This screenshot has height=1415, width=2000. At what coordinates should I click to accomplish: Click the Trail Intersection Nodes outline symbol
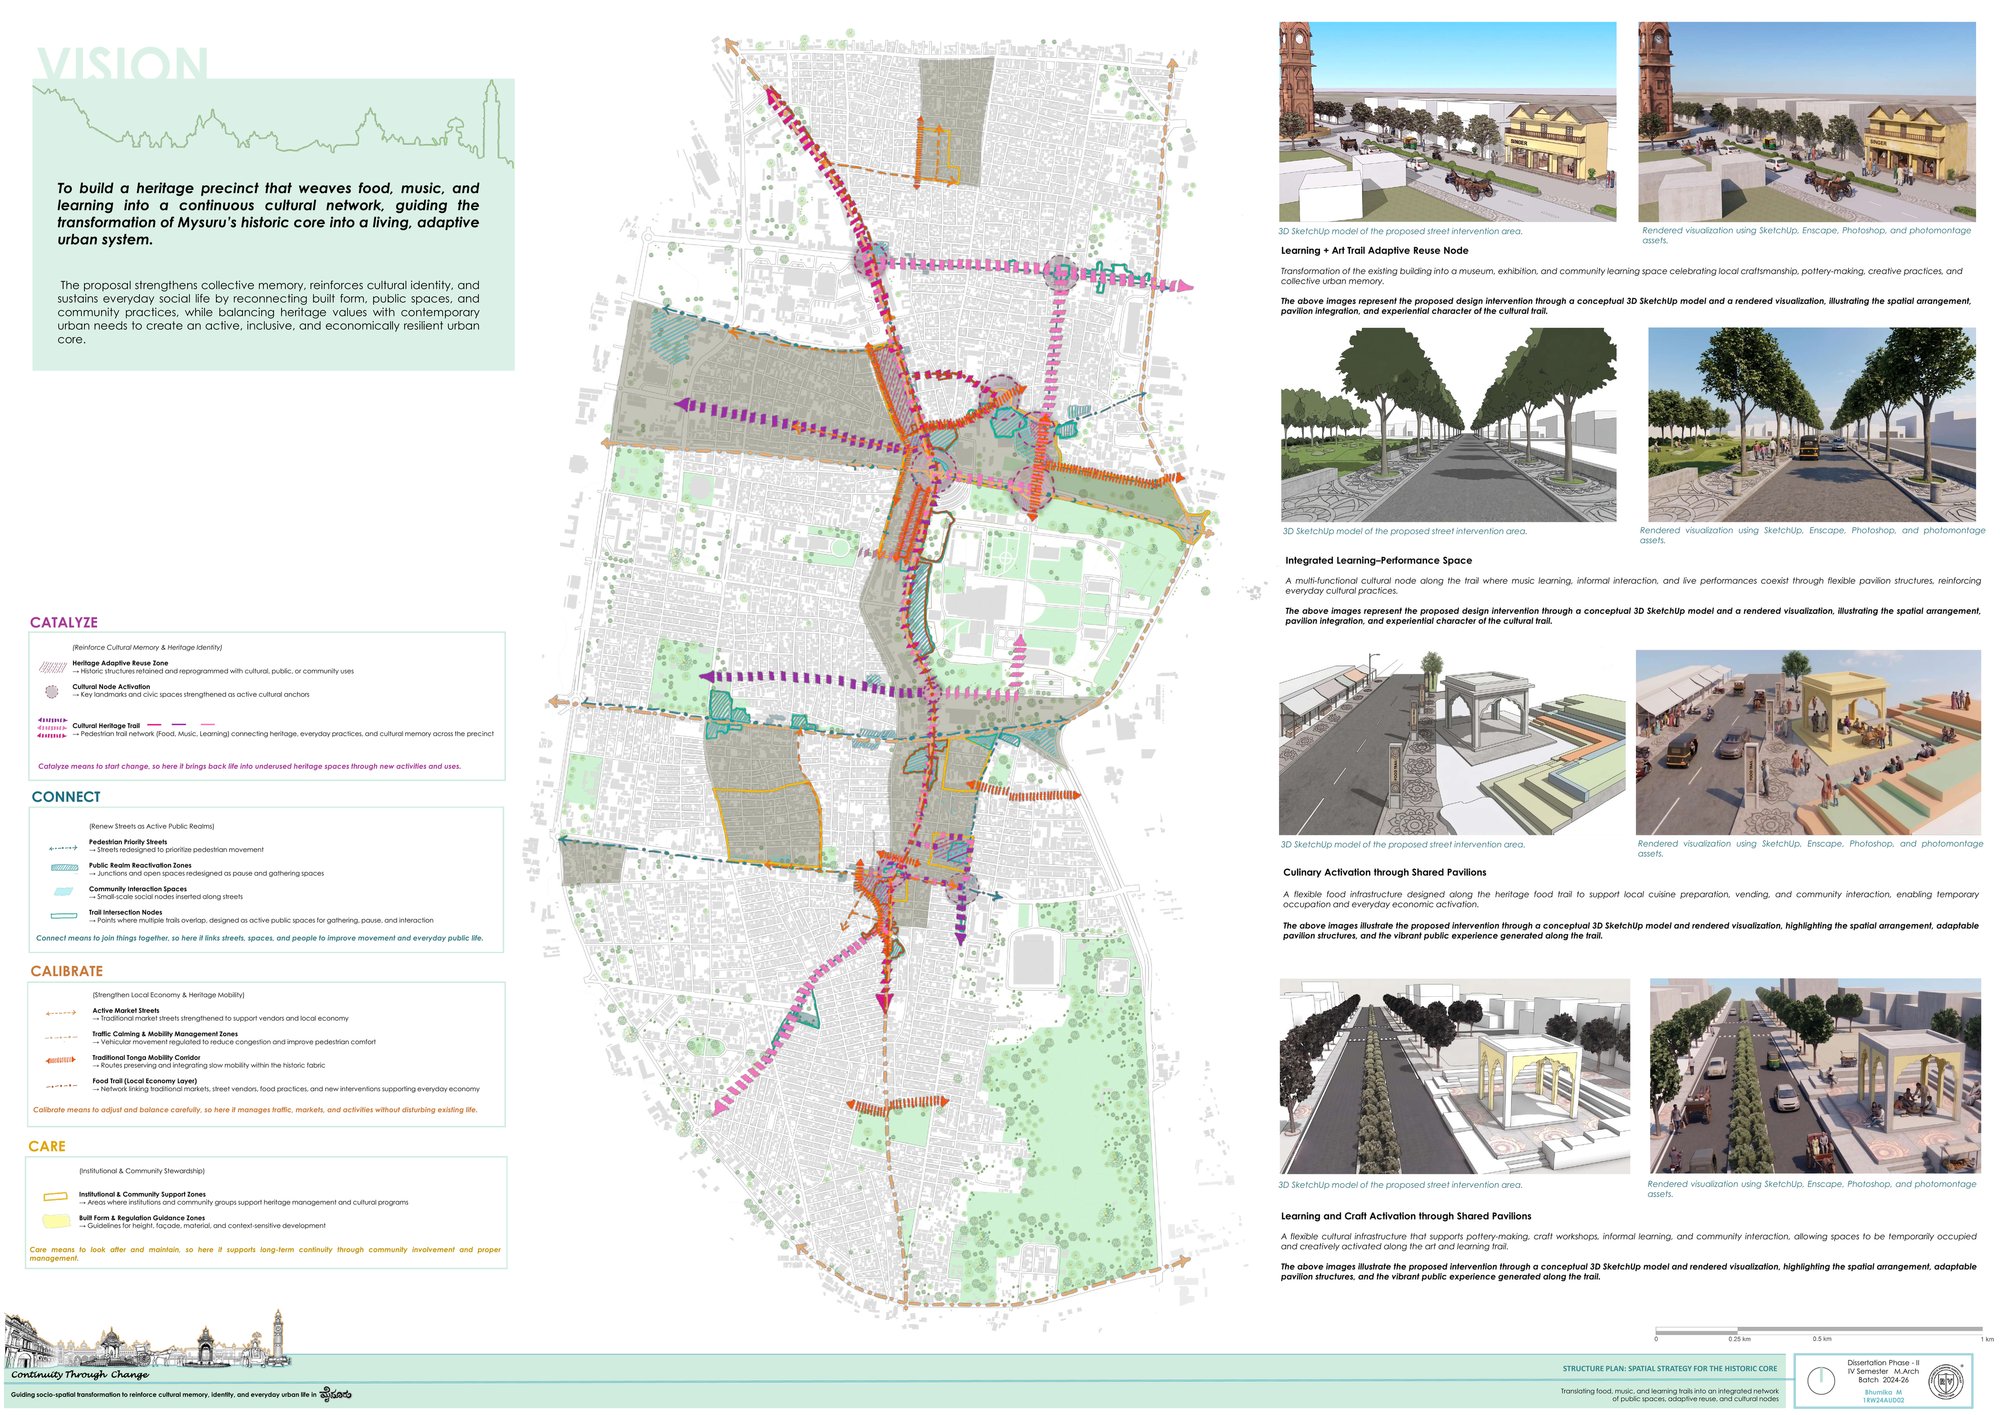pyautogui.click(x=64, y=914)
